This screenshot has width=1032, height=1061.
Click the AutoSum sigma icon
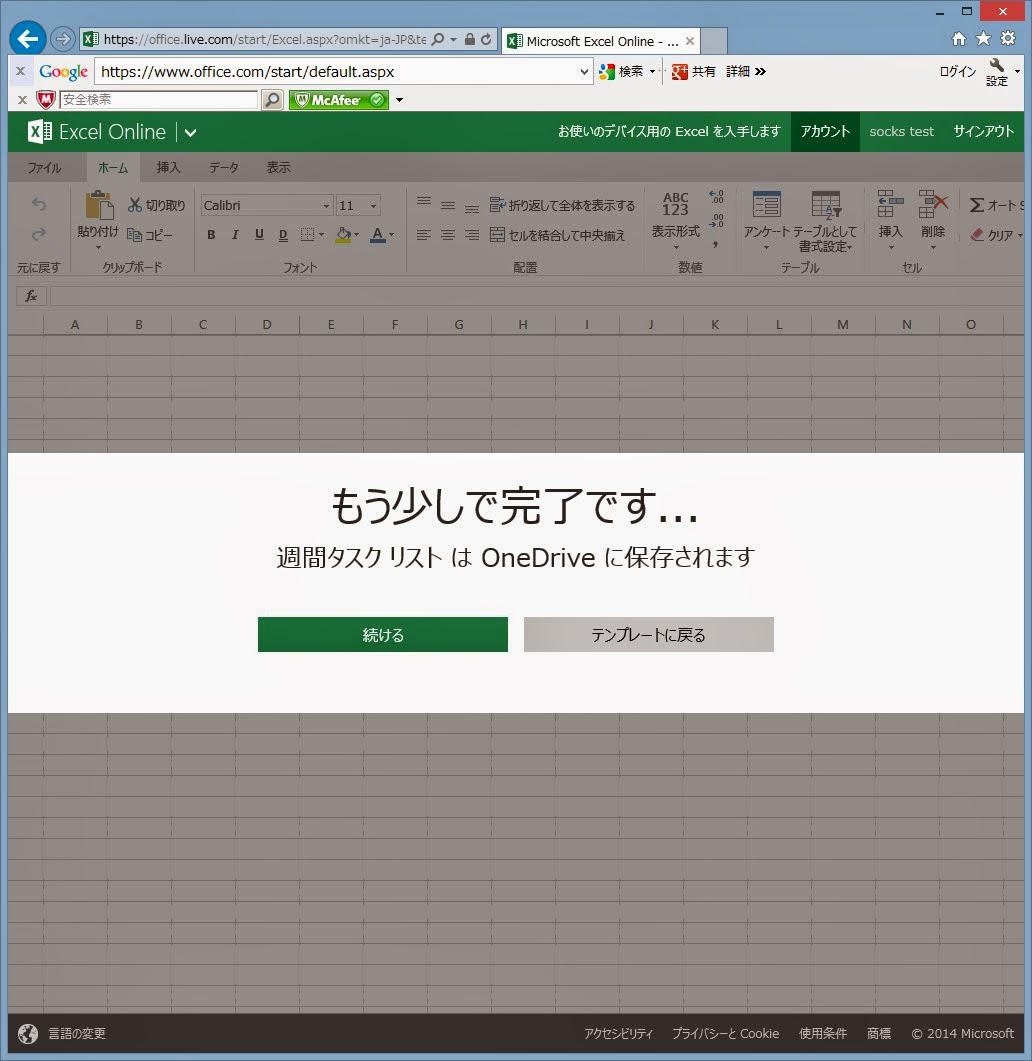(977, 205)
